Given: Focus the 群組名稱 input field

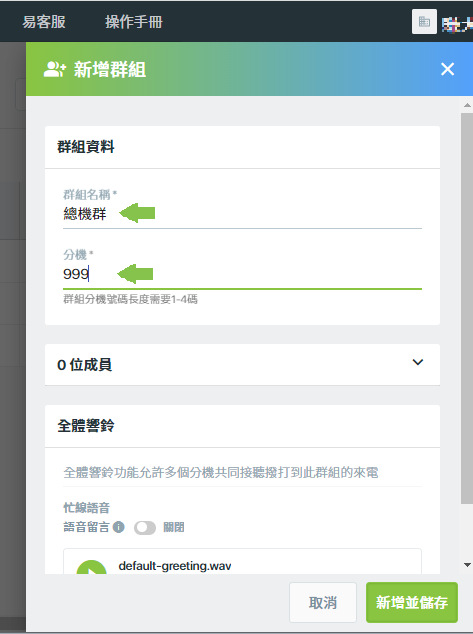Looking at the screenshot, I should [242, 213].
